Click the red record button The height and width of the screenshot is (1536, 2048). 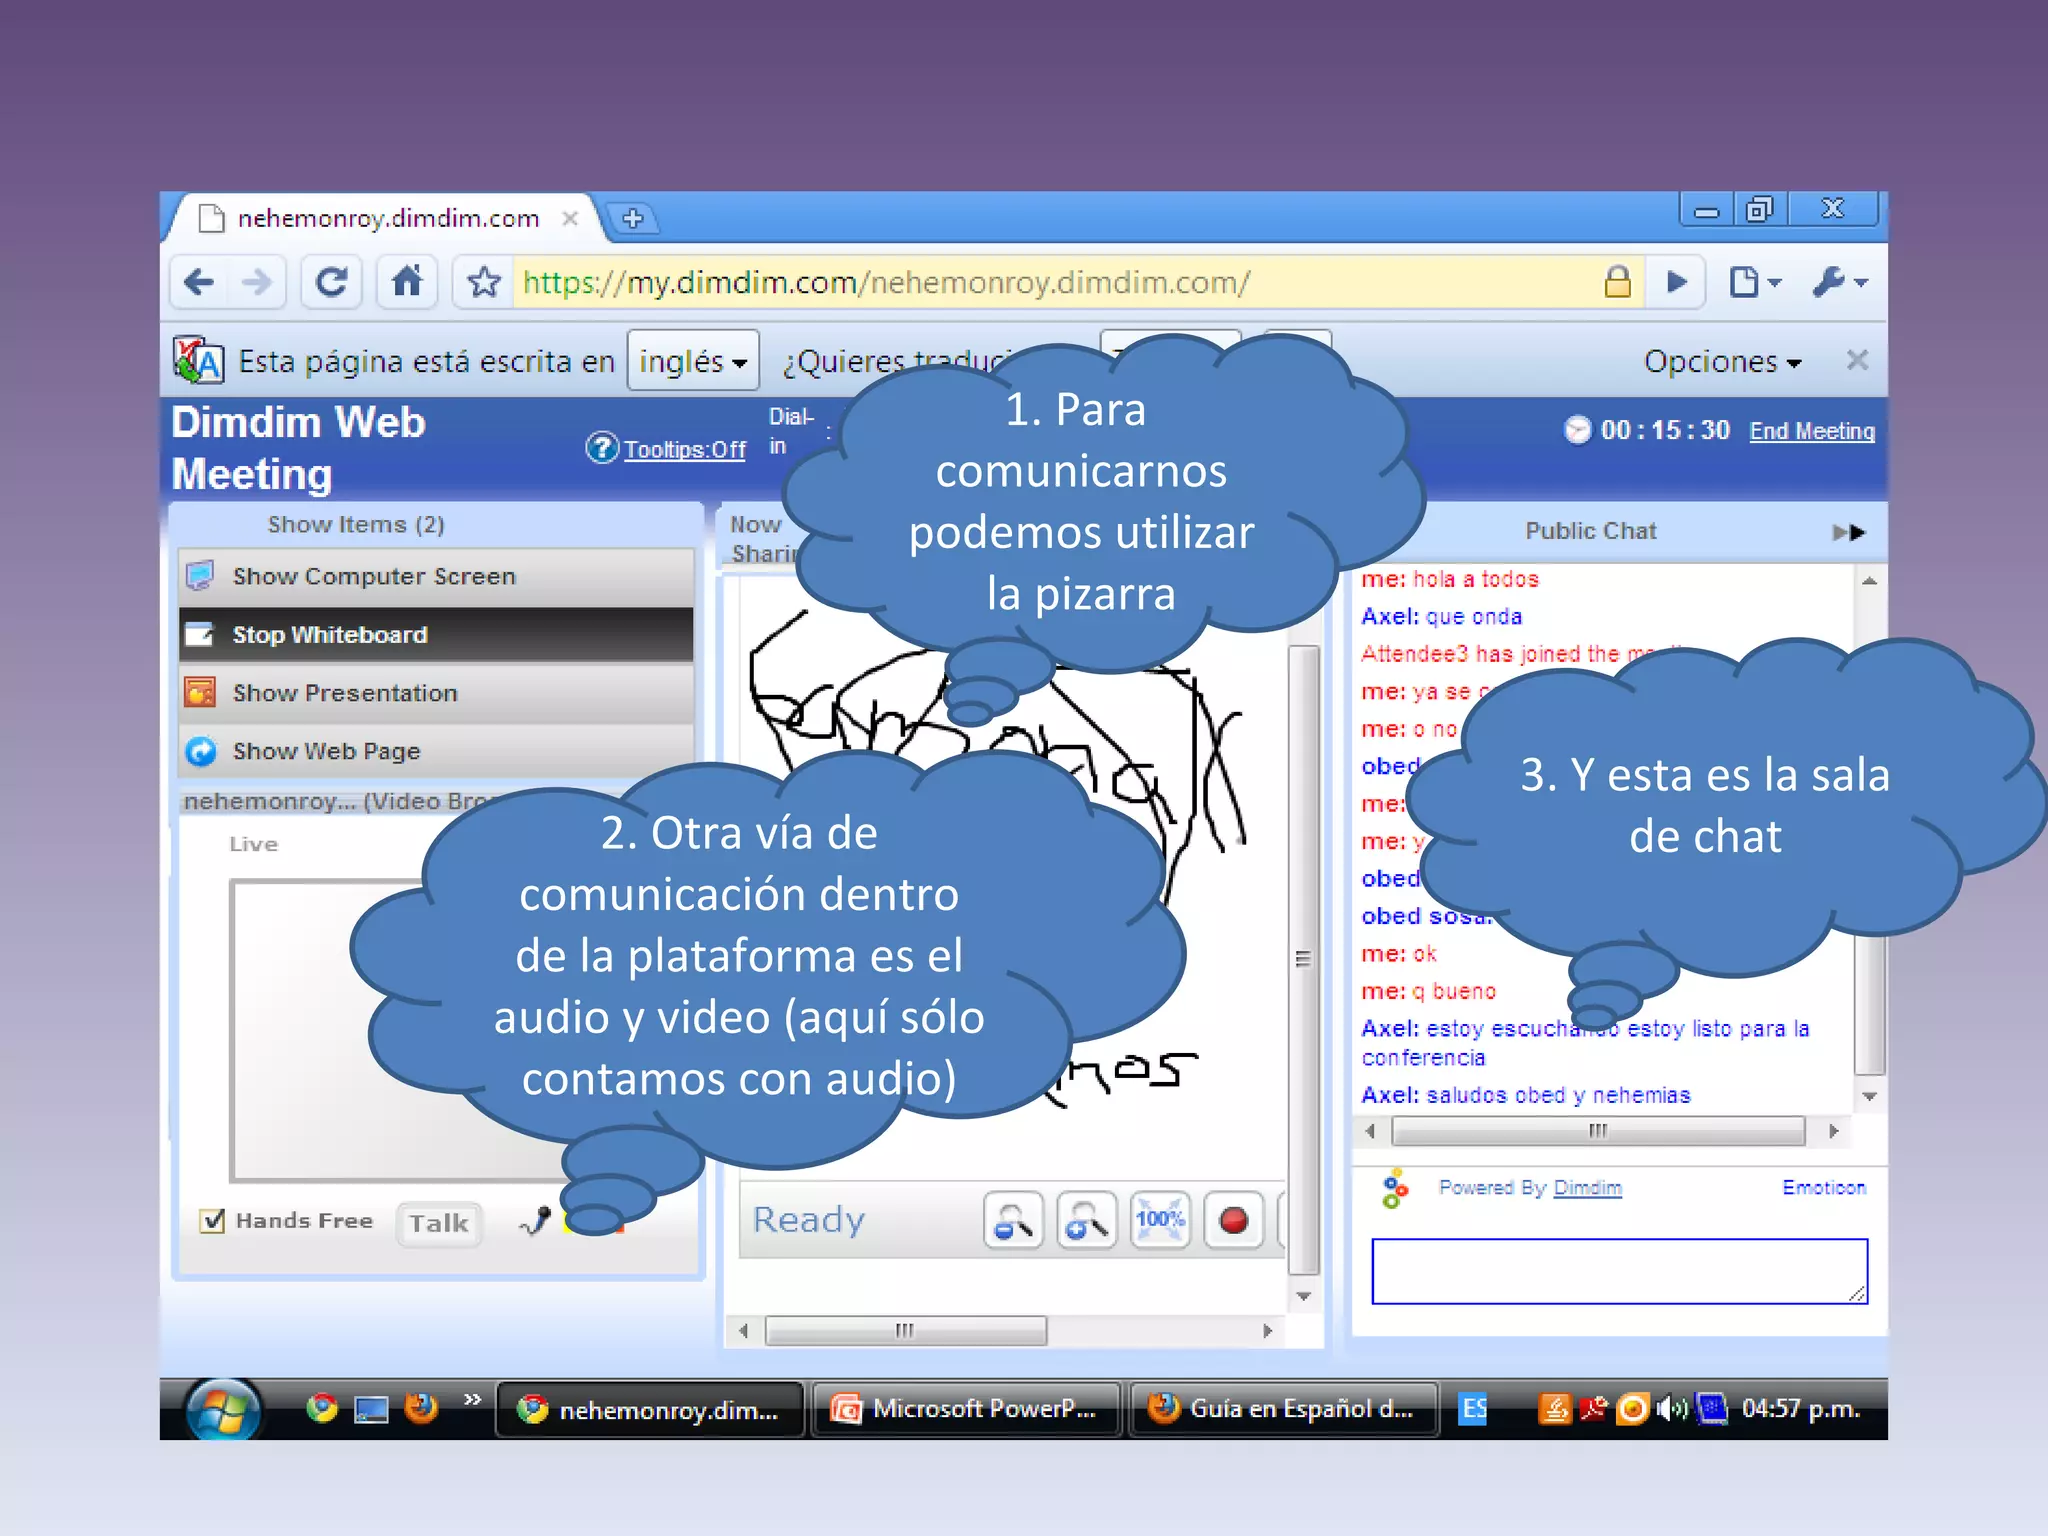pyautogui.click(x=1233, y=1221)
